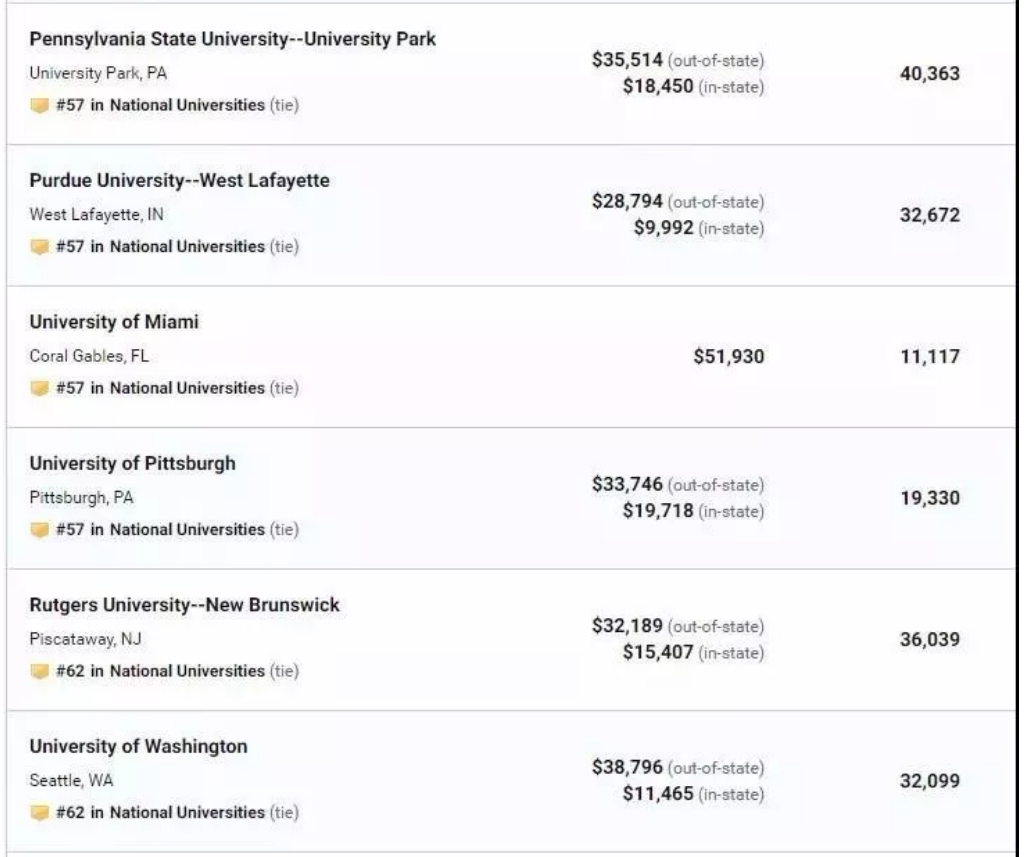
Task: Click the badge icon beside University of Washington's ranking
Action: pyautogui.click(x=39, y=812)
